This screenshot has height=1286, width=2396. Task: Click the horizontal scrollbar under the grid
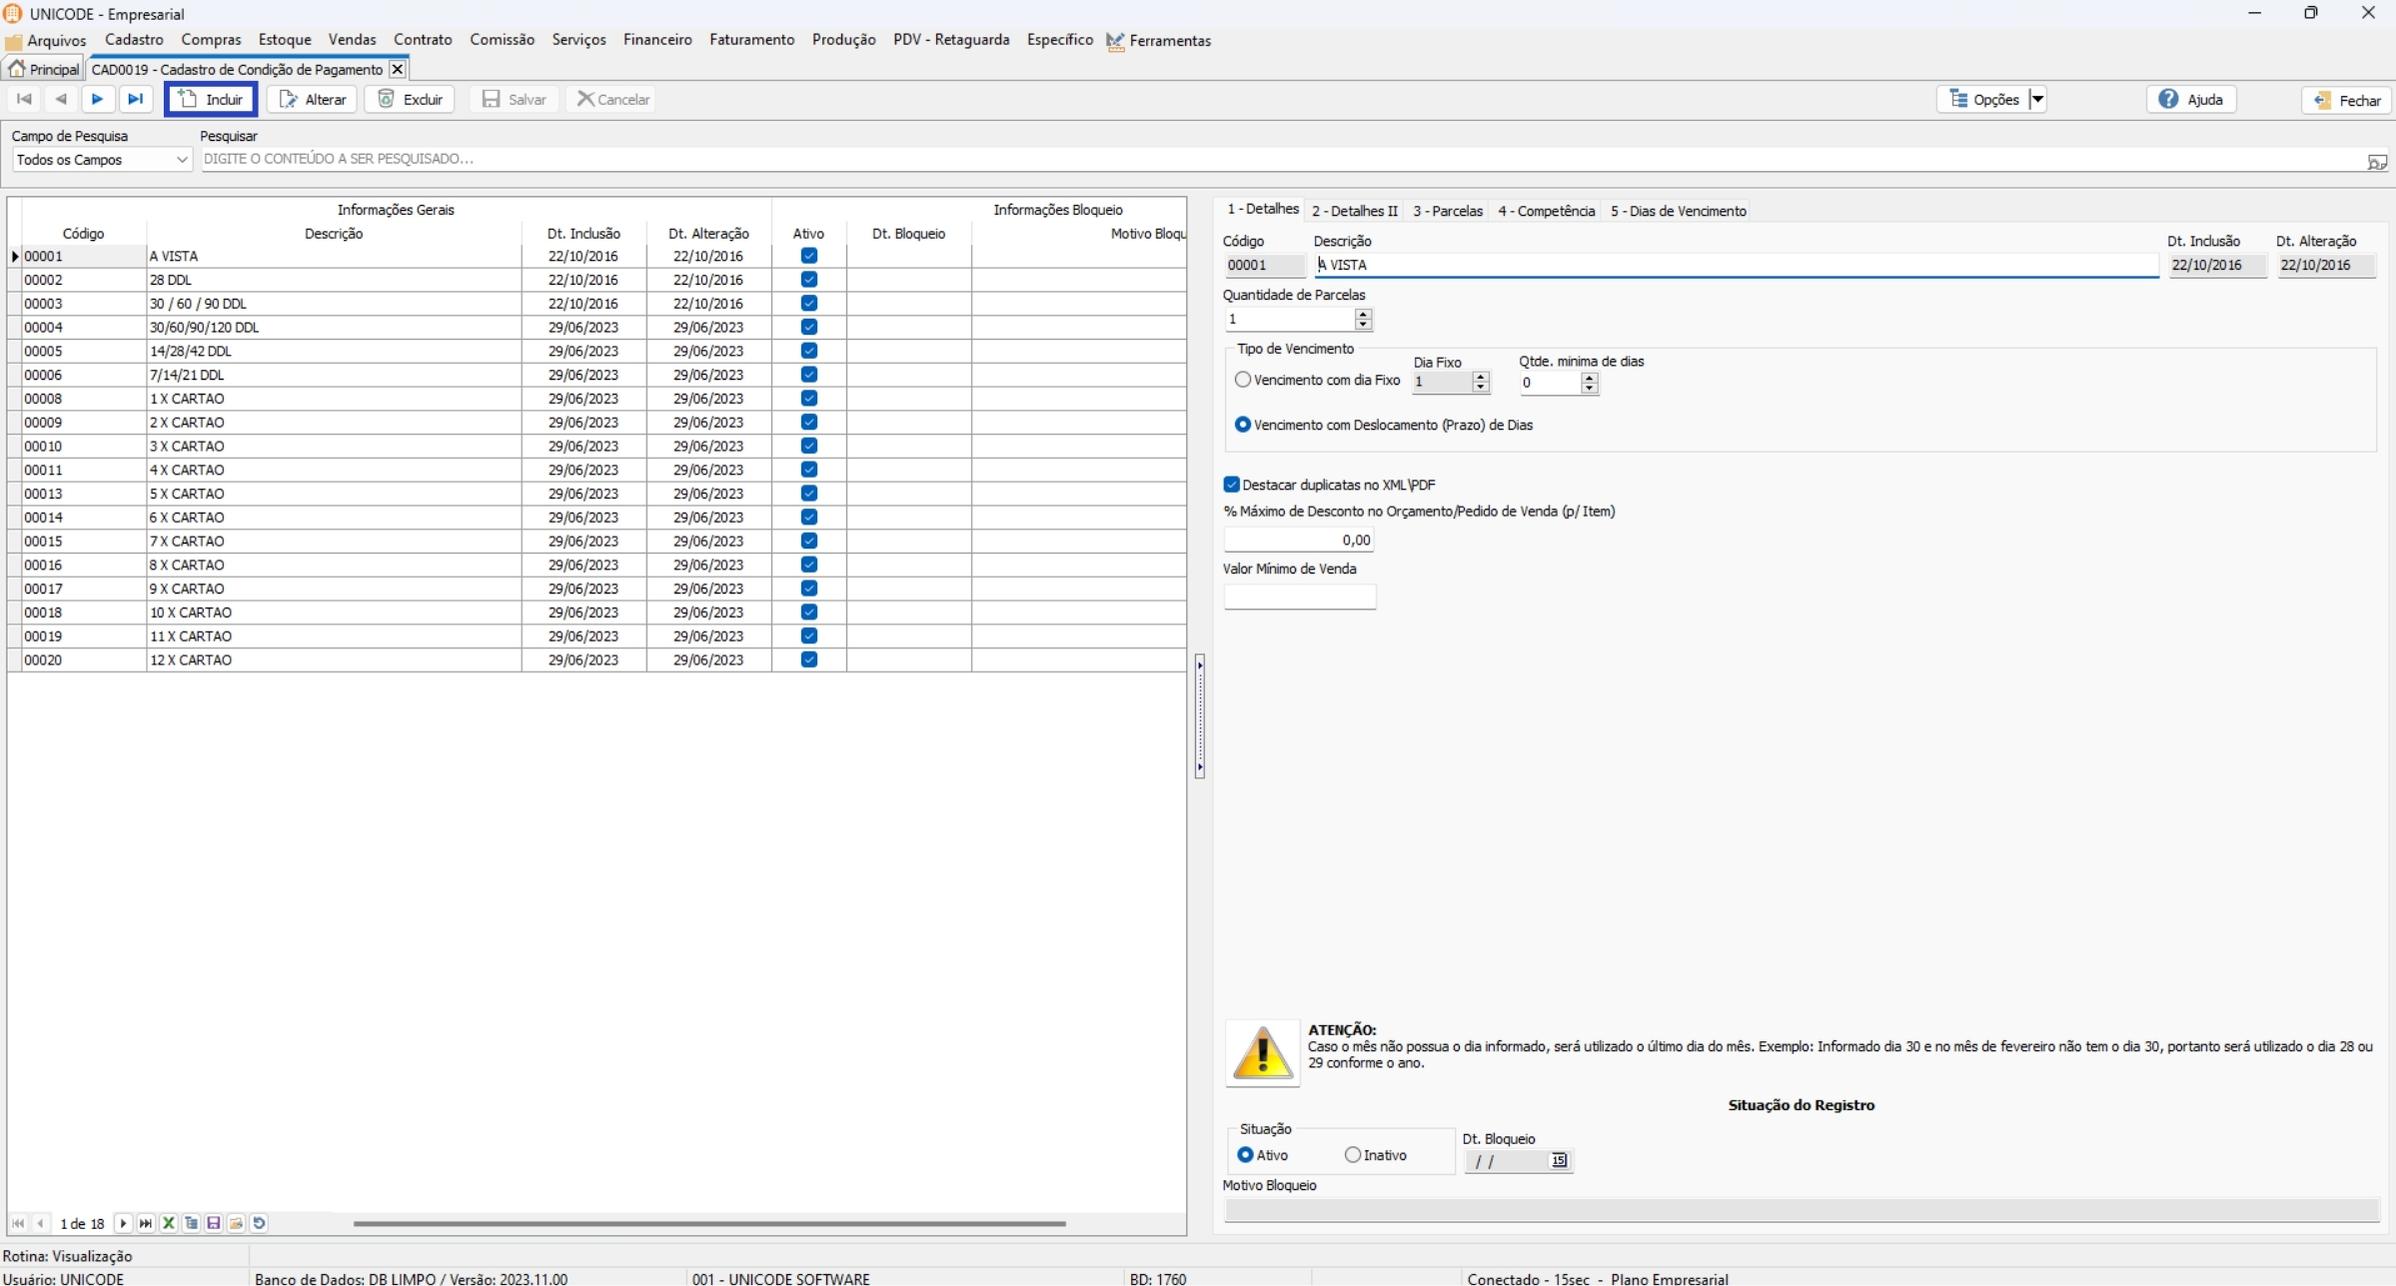pos(708,1223)
